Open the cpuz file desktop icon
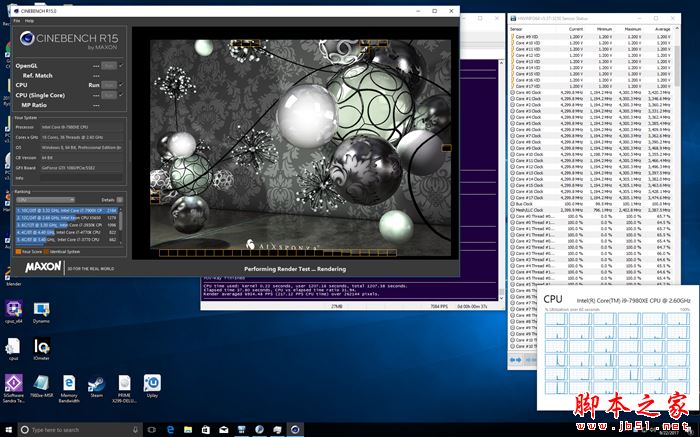This screenshot has height=437, width=700. (13, 349)
